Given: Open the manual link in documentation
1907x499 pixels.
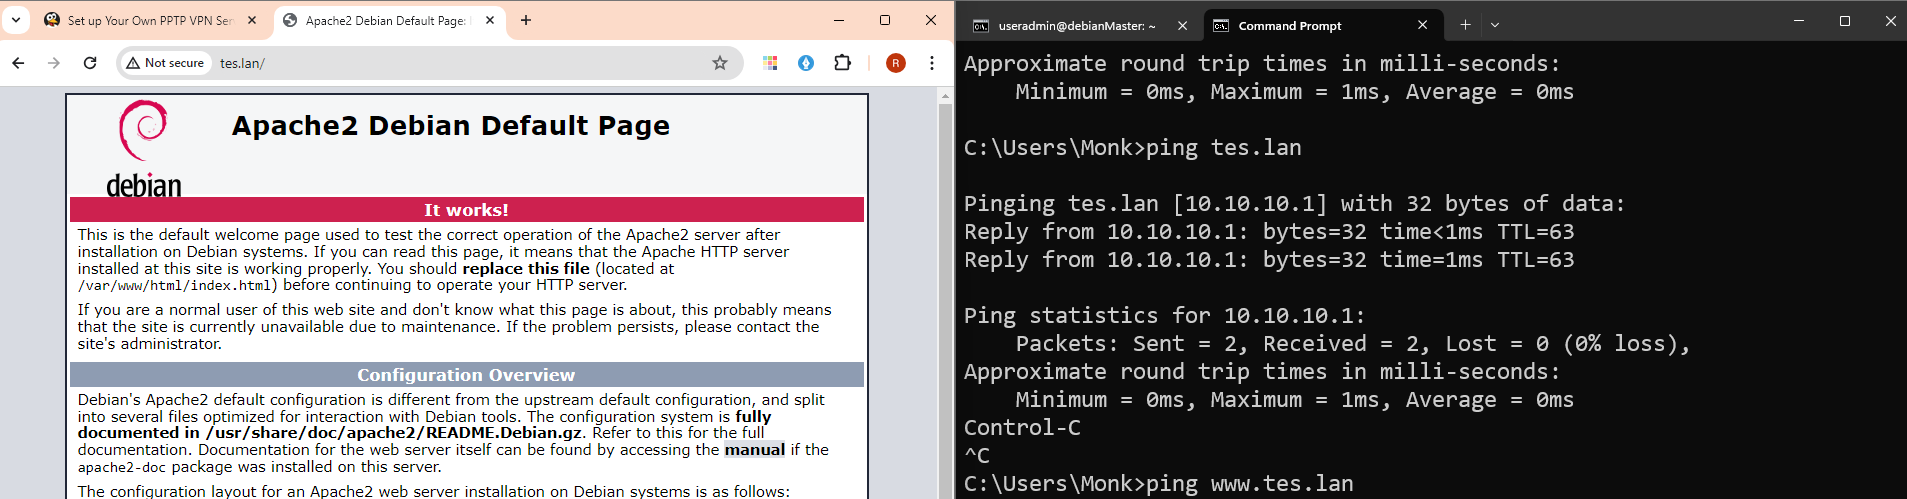Looking at the screenshot, I should tap(755, 450).
